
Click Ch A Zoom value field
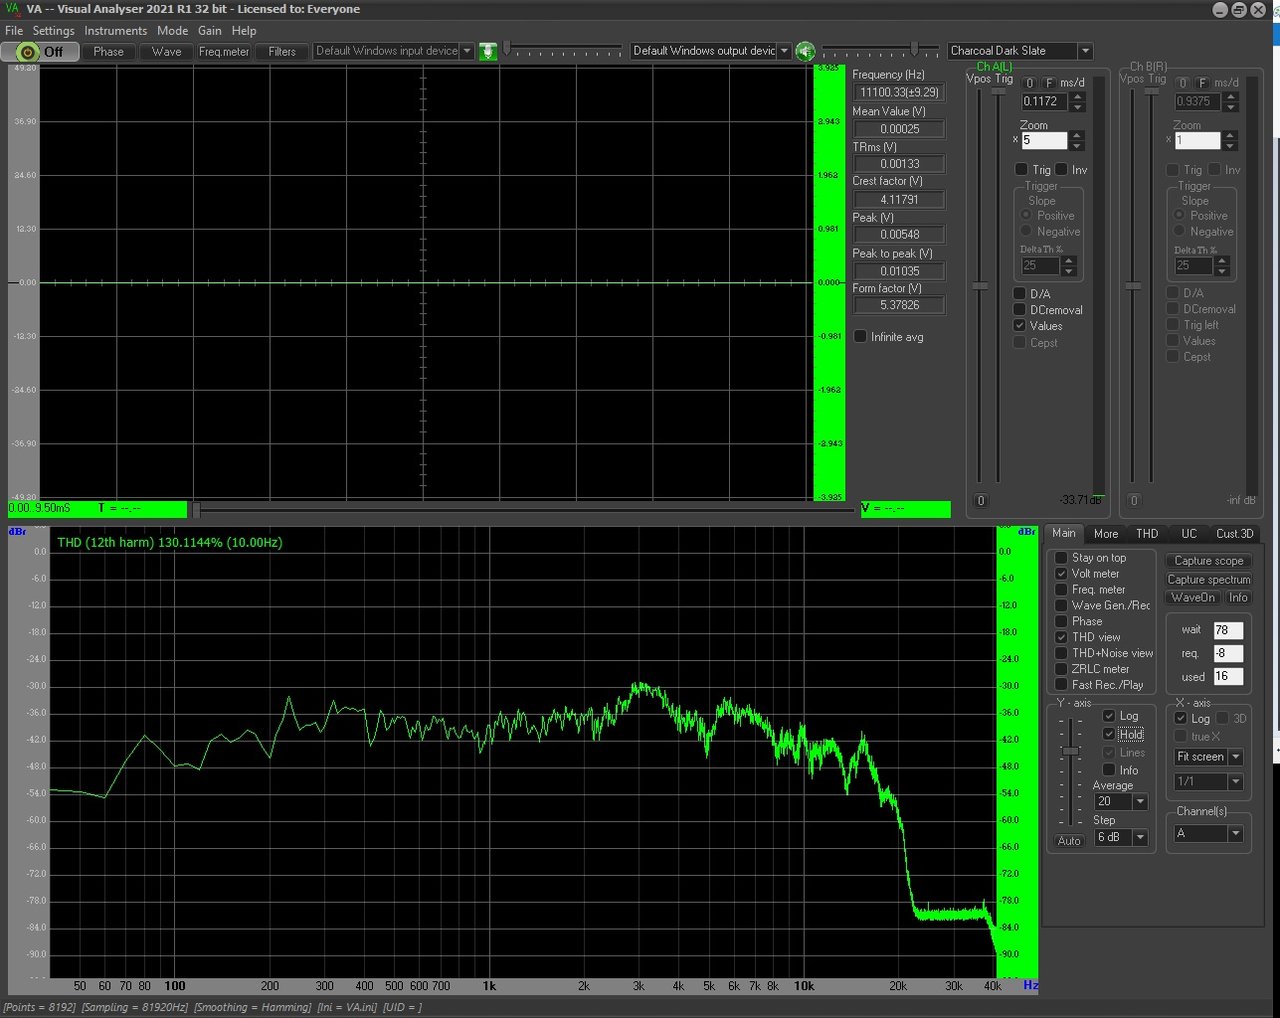coord(1044,141)
